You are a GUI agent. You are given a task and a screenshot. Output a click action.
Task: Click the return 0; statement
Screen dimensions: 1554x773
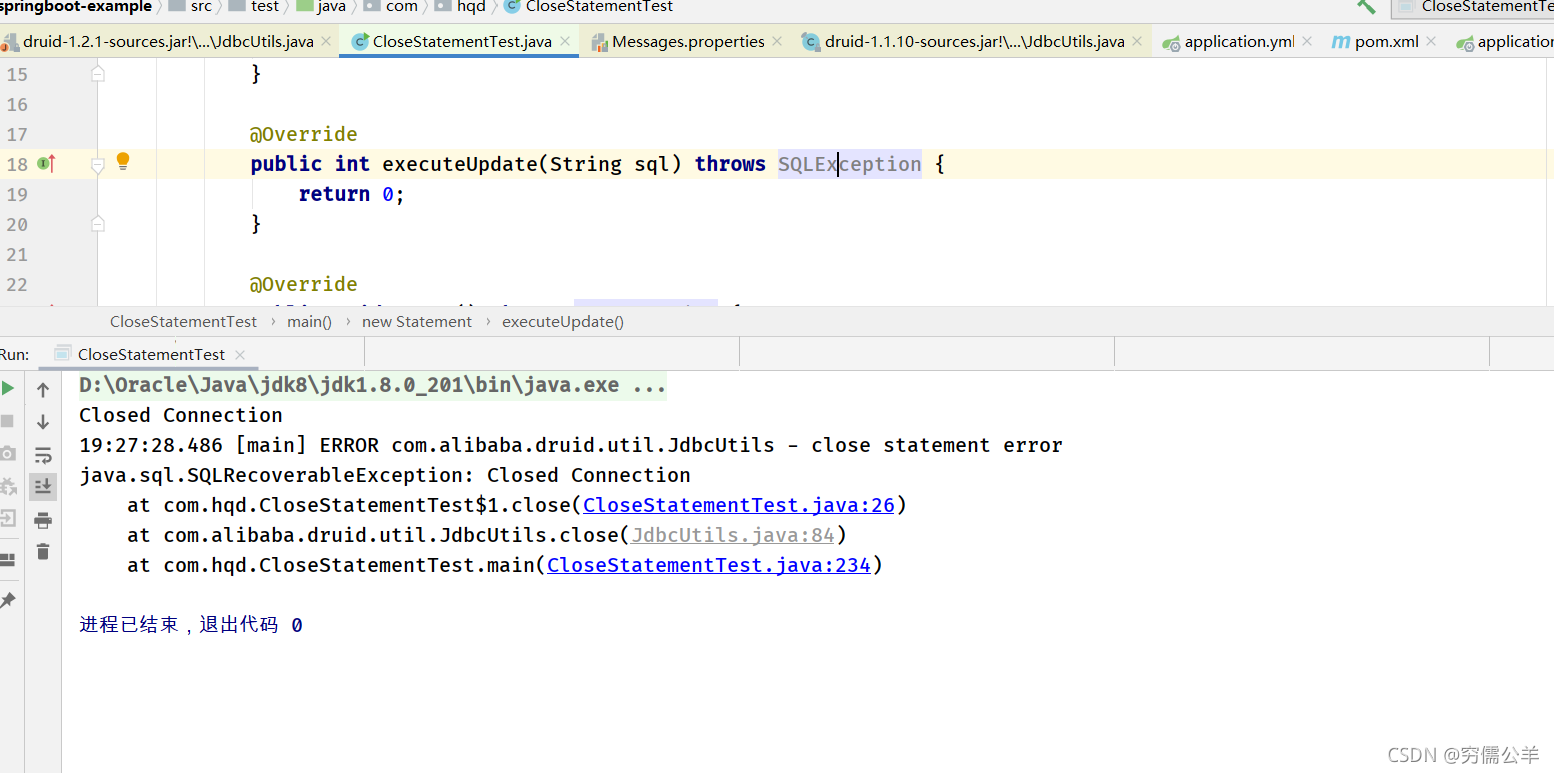[x=352, y=194]
